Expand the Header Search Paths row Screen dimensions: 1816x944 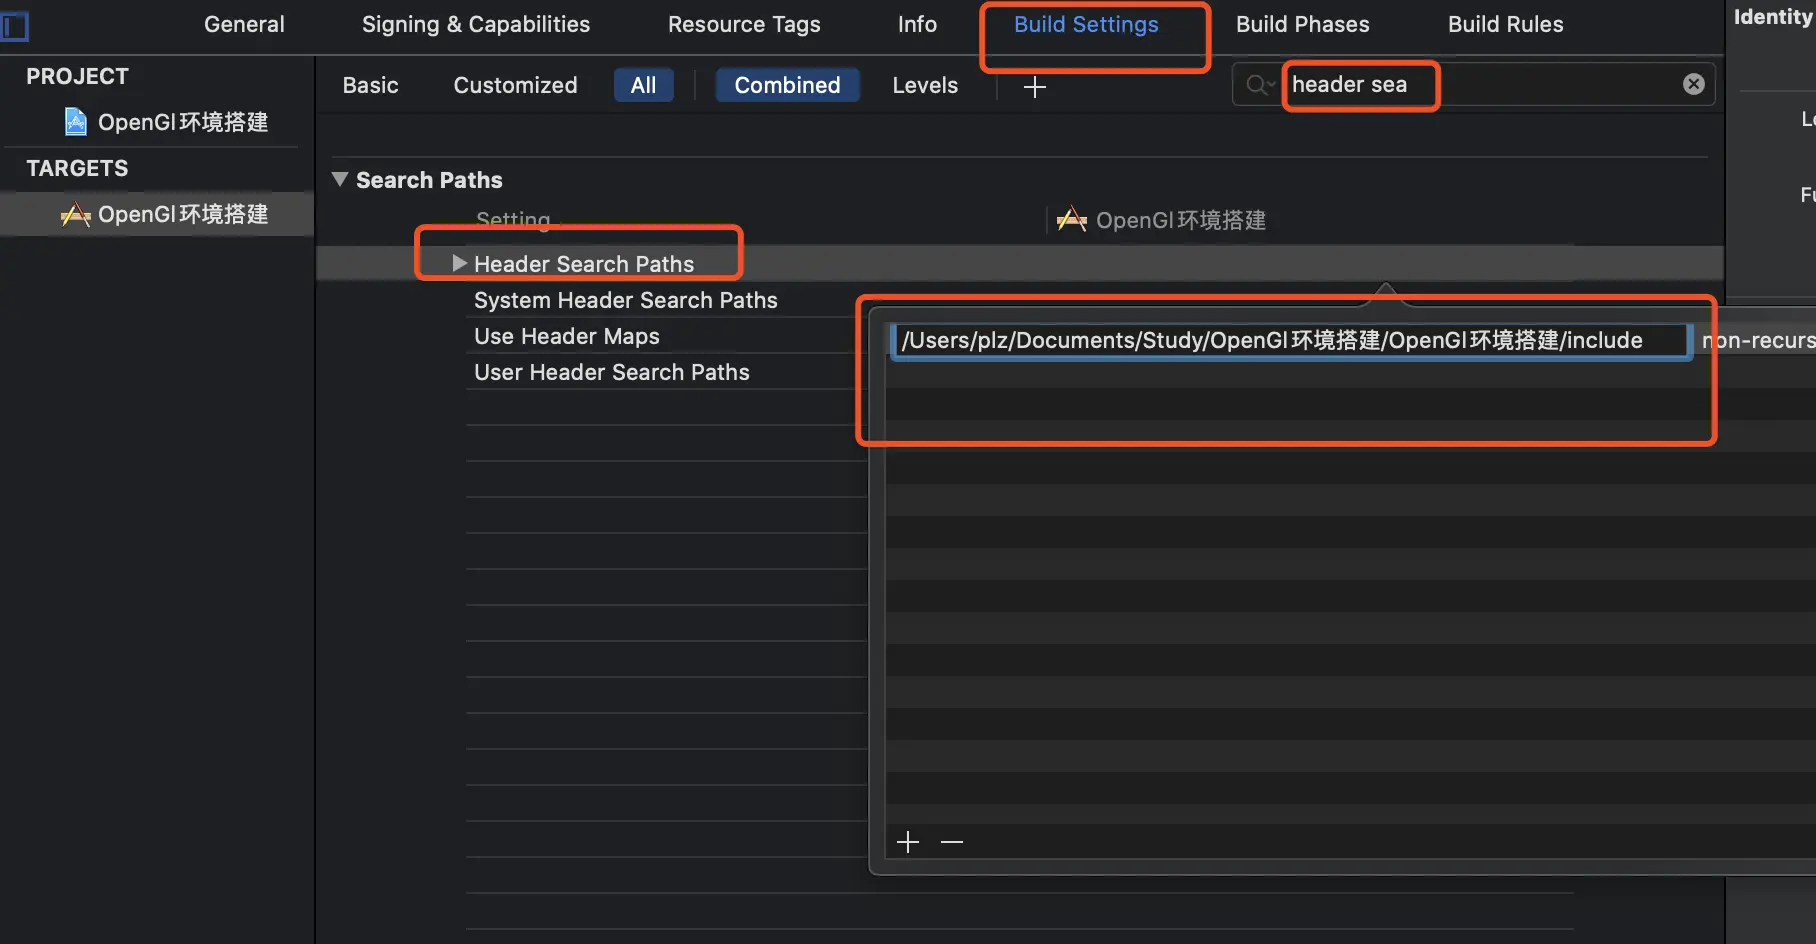(x=459, y=263)
